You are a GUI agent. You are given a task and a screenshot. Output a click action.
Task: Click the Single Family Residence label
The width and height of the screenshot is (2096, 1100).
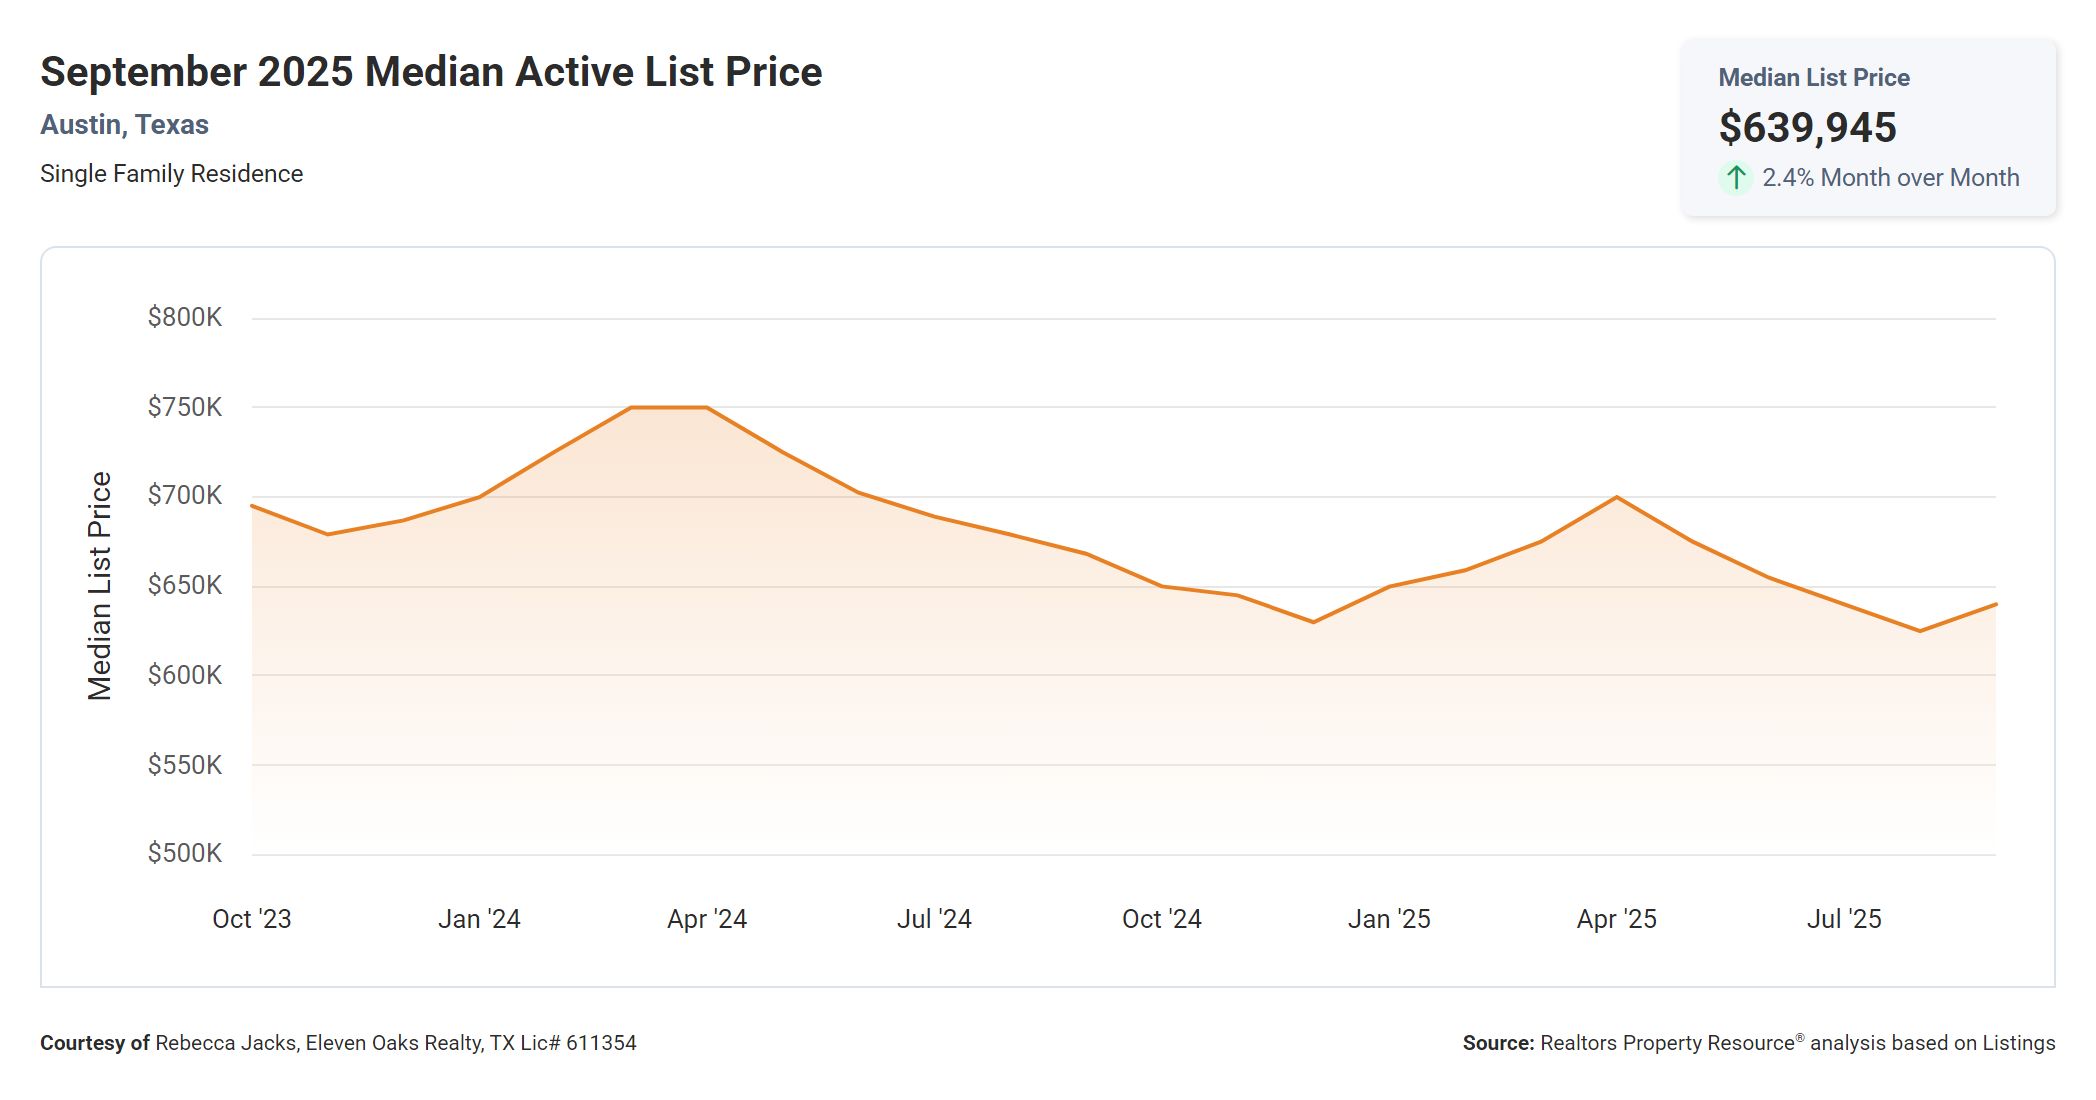(x=171, y=174)
